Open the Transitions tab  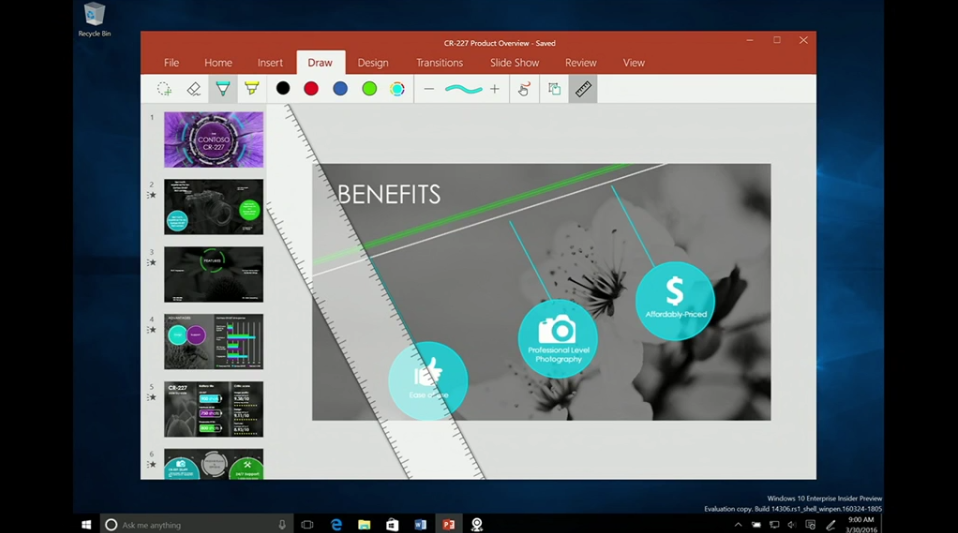coord(439,62)
